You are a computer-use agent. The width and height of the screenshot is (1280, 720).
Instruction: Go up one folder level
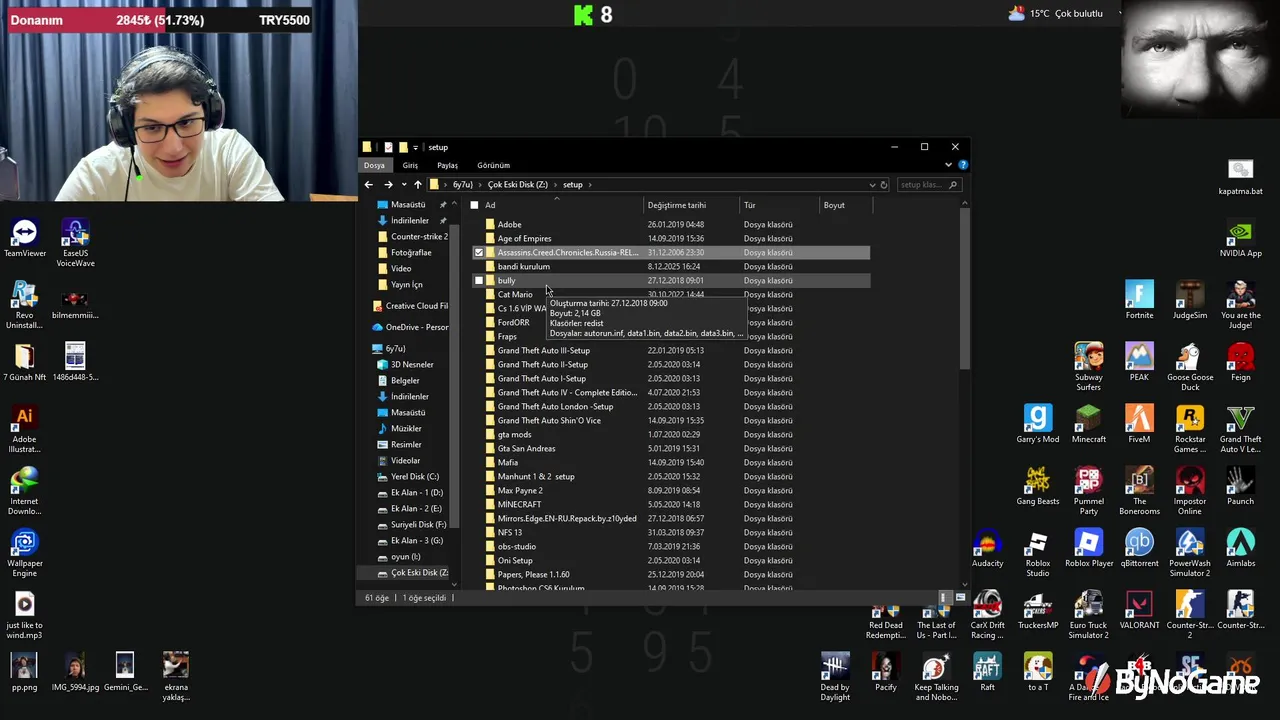click(x=418, y=185)
